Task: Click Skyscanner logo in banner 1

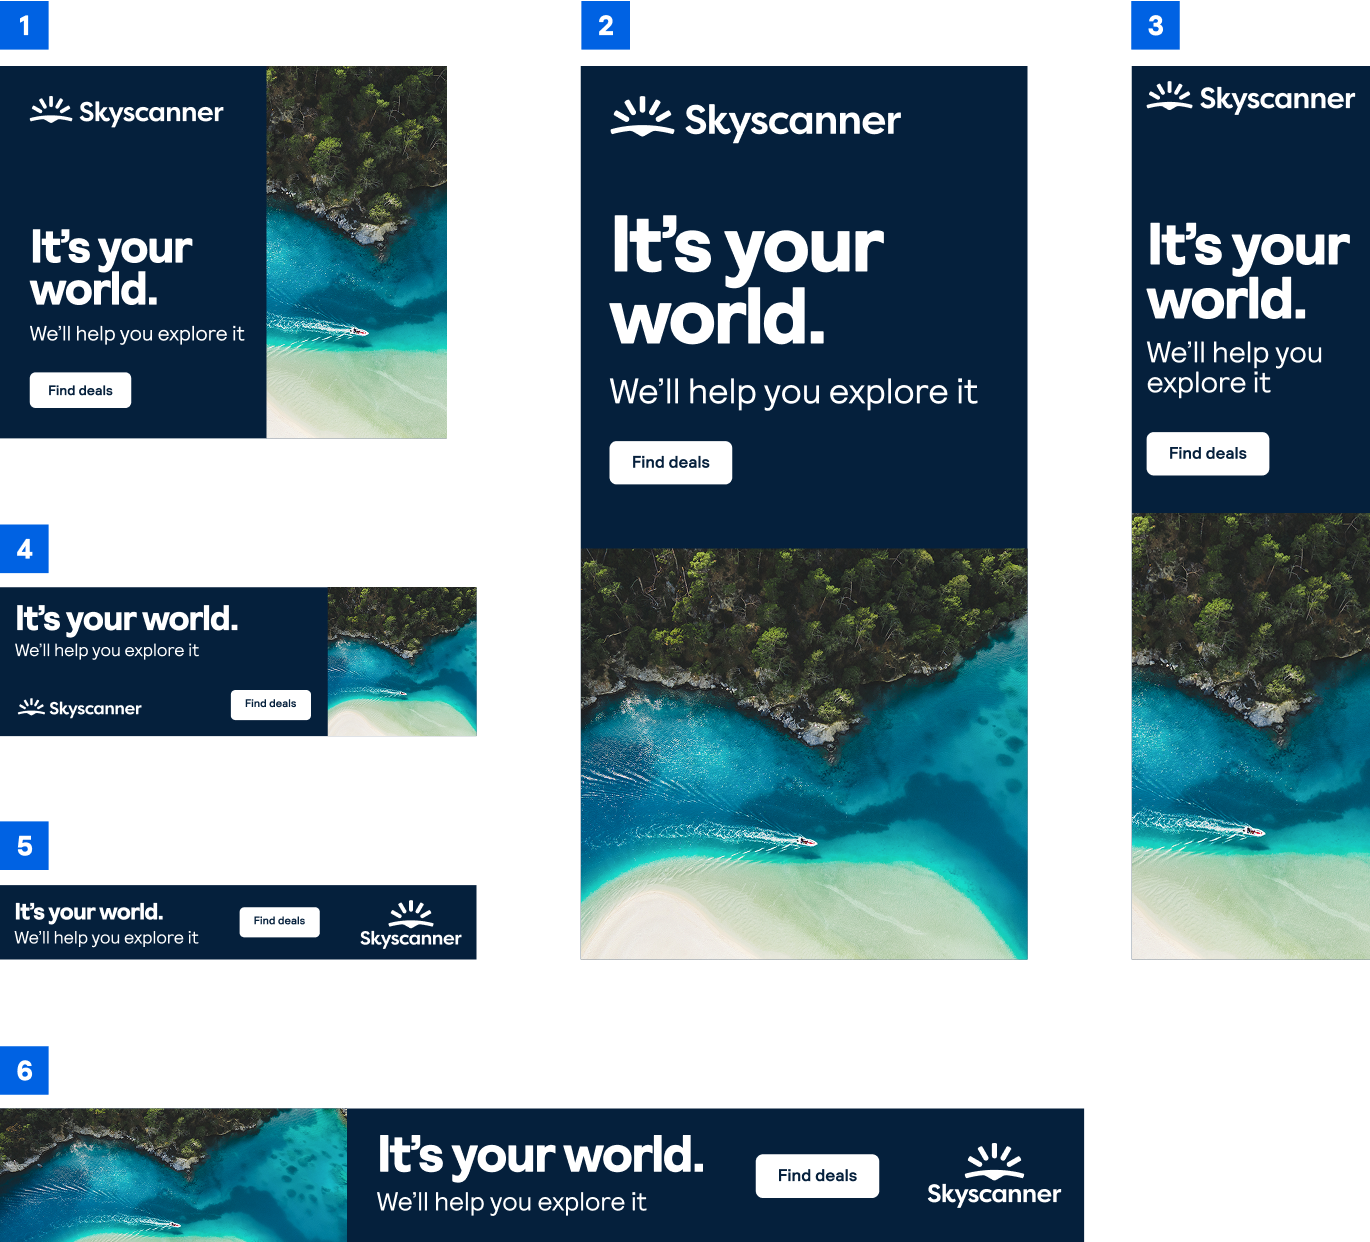Action: (x=127, y=112)
